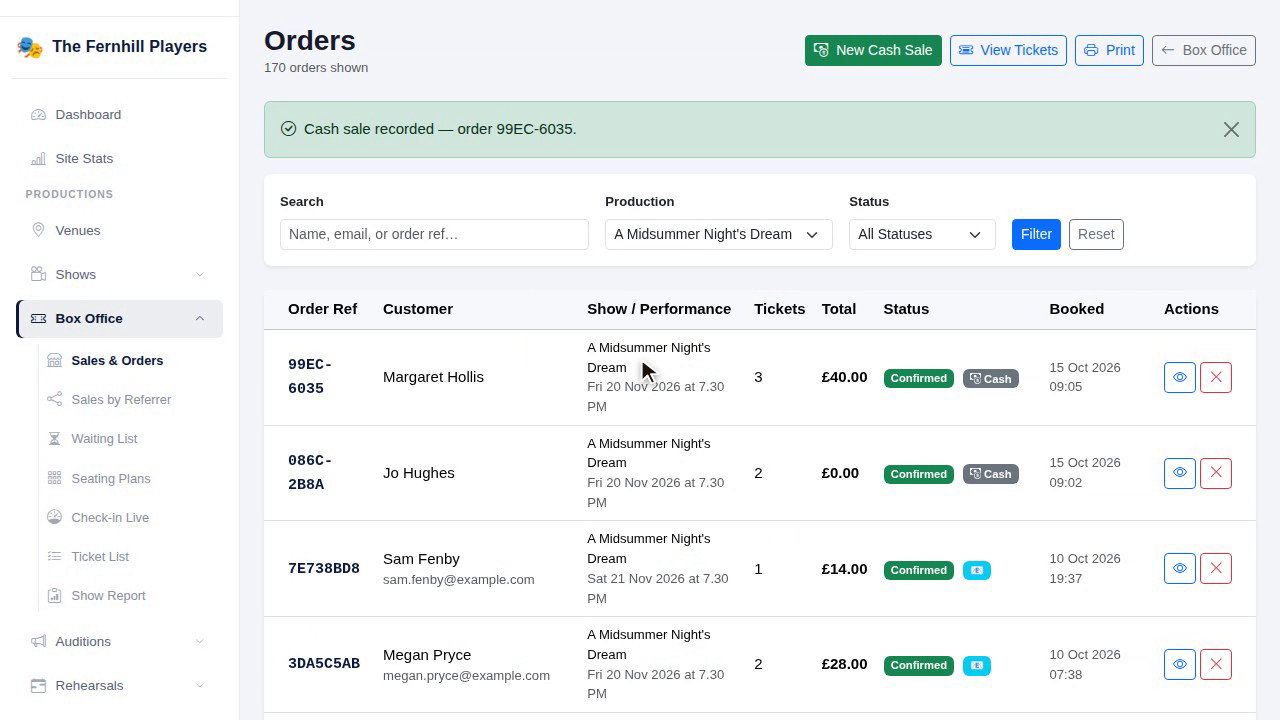Dismiss the cash sale recorded alert
Screen dimensions: 1280x720
1231,130
